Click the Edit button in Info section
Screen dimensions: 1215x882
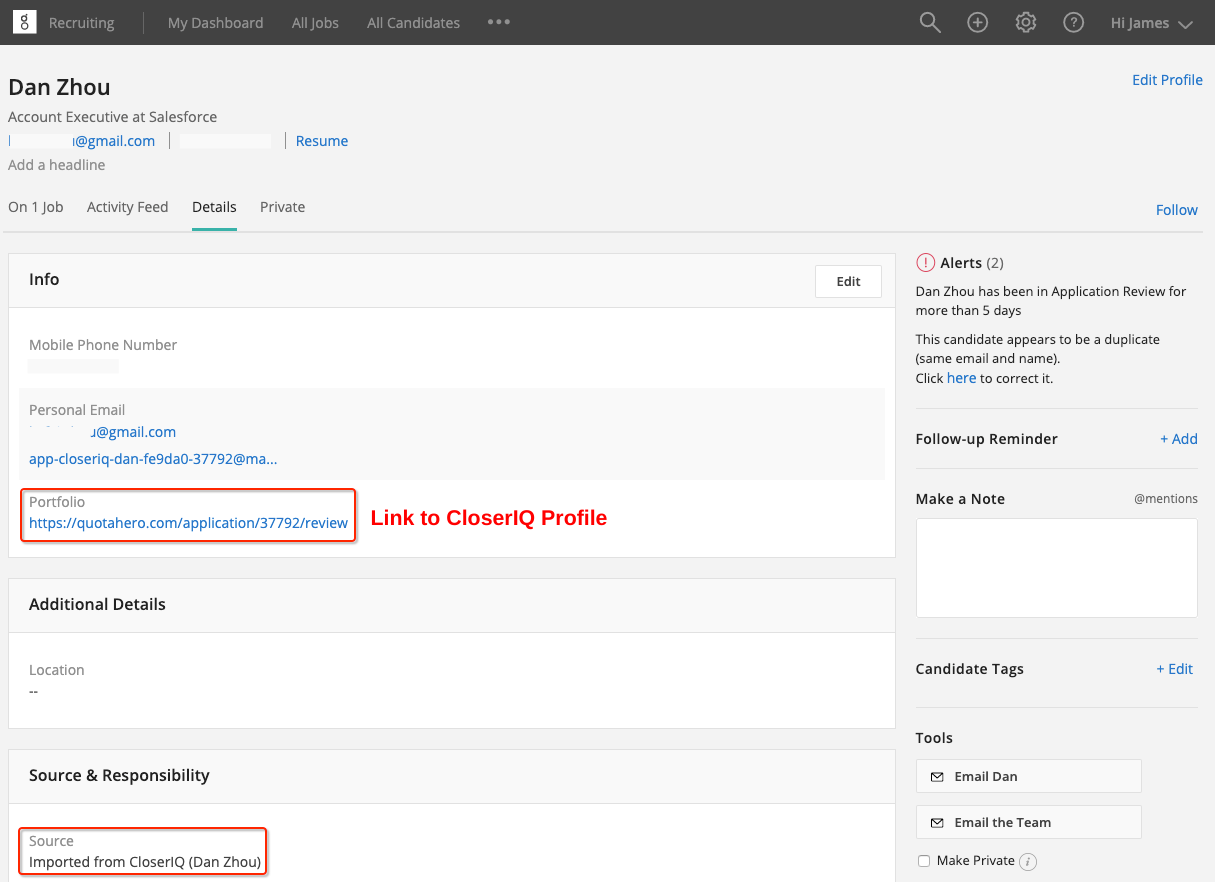point(848,282)
